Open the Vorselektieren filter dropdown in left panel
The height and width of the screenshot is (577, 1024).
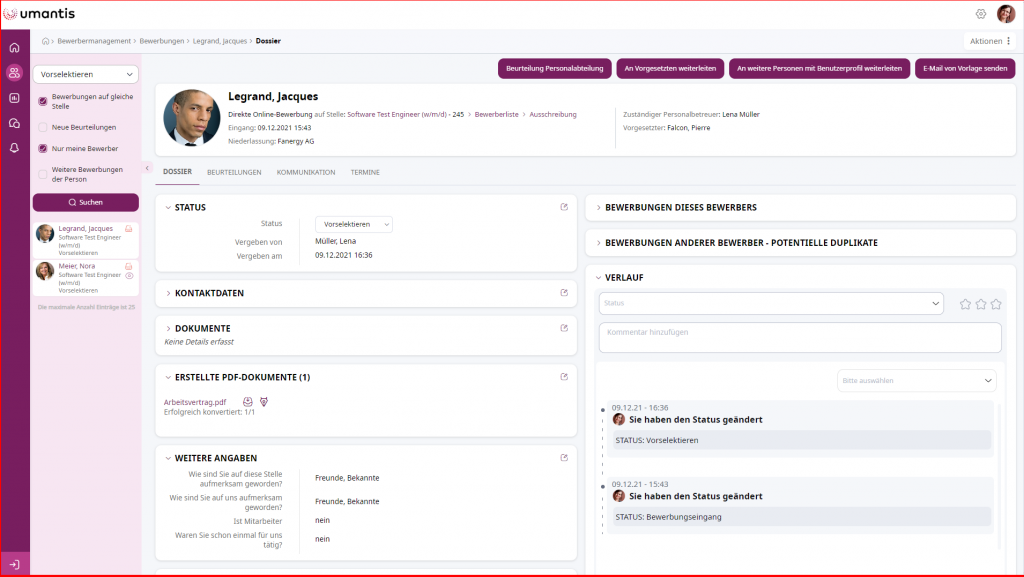point(85,74)
